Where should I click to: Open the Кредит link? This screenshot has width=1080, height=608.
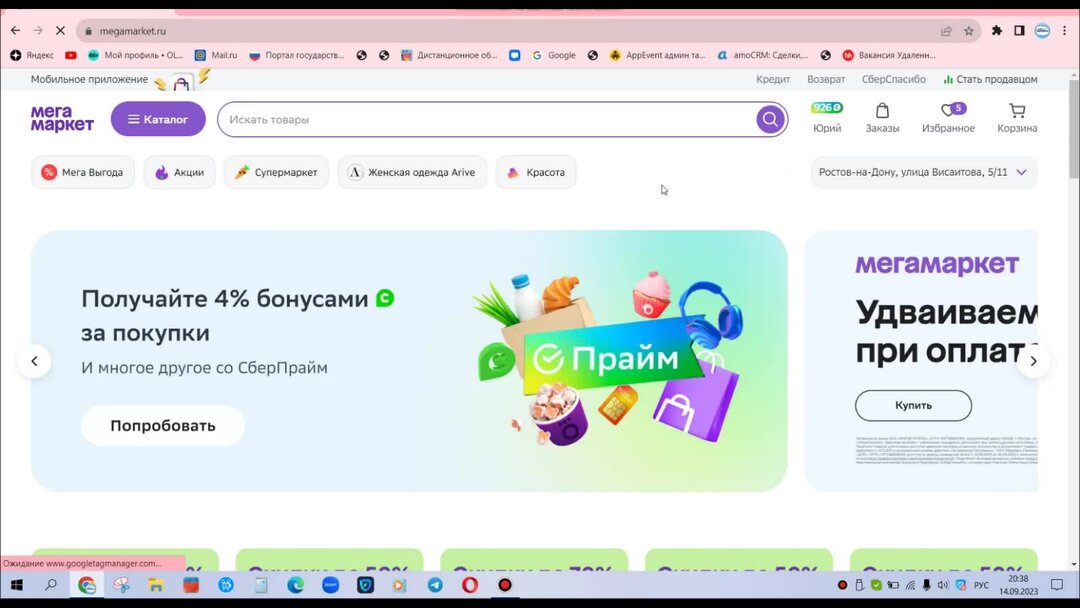tap(773, 79)
